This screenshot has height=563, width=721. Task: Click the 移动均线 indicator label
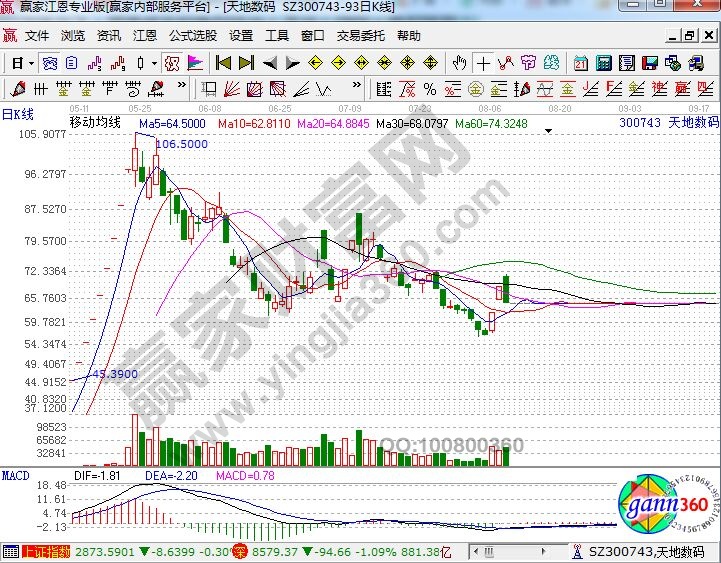point(94,123)
